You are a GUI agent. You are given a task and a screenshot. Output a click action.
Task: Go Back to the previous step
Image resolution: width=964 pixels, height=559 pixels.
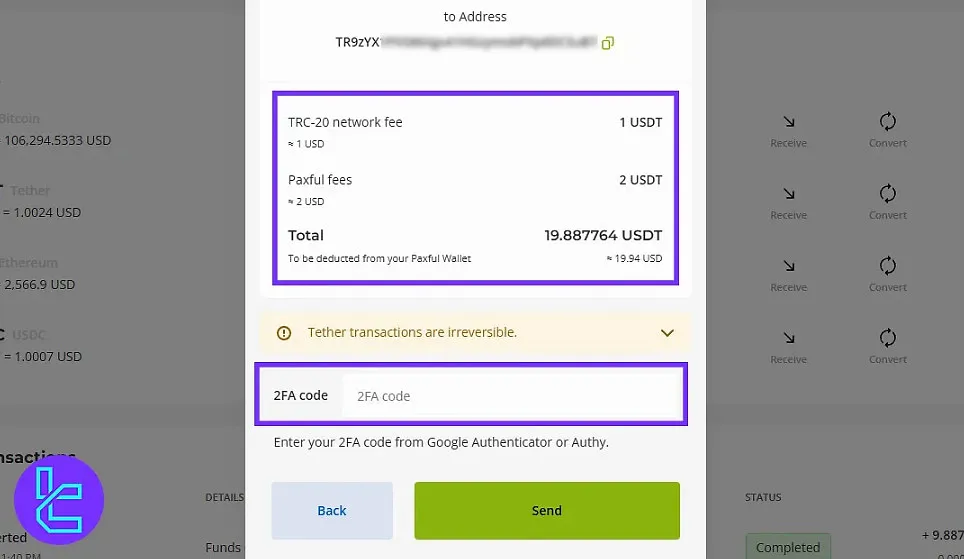[x=332, y=510]
